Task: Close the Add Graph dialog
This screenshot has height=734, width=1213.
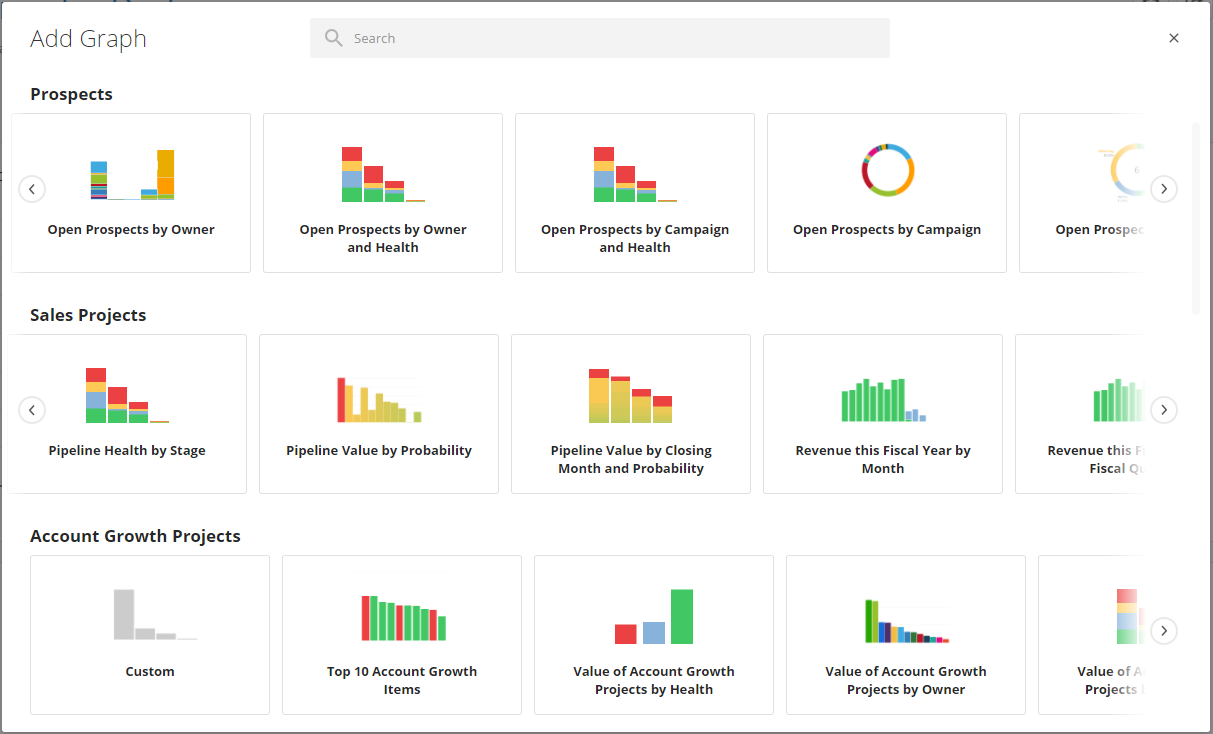Action: click(1173, 37)
